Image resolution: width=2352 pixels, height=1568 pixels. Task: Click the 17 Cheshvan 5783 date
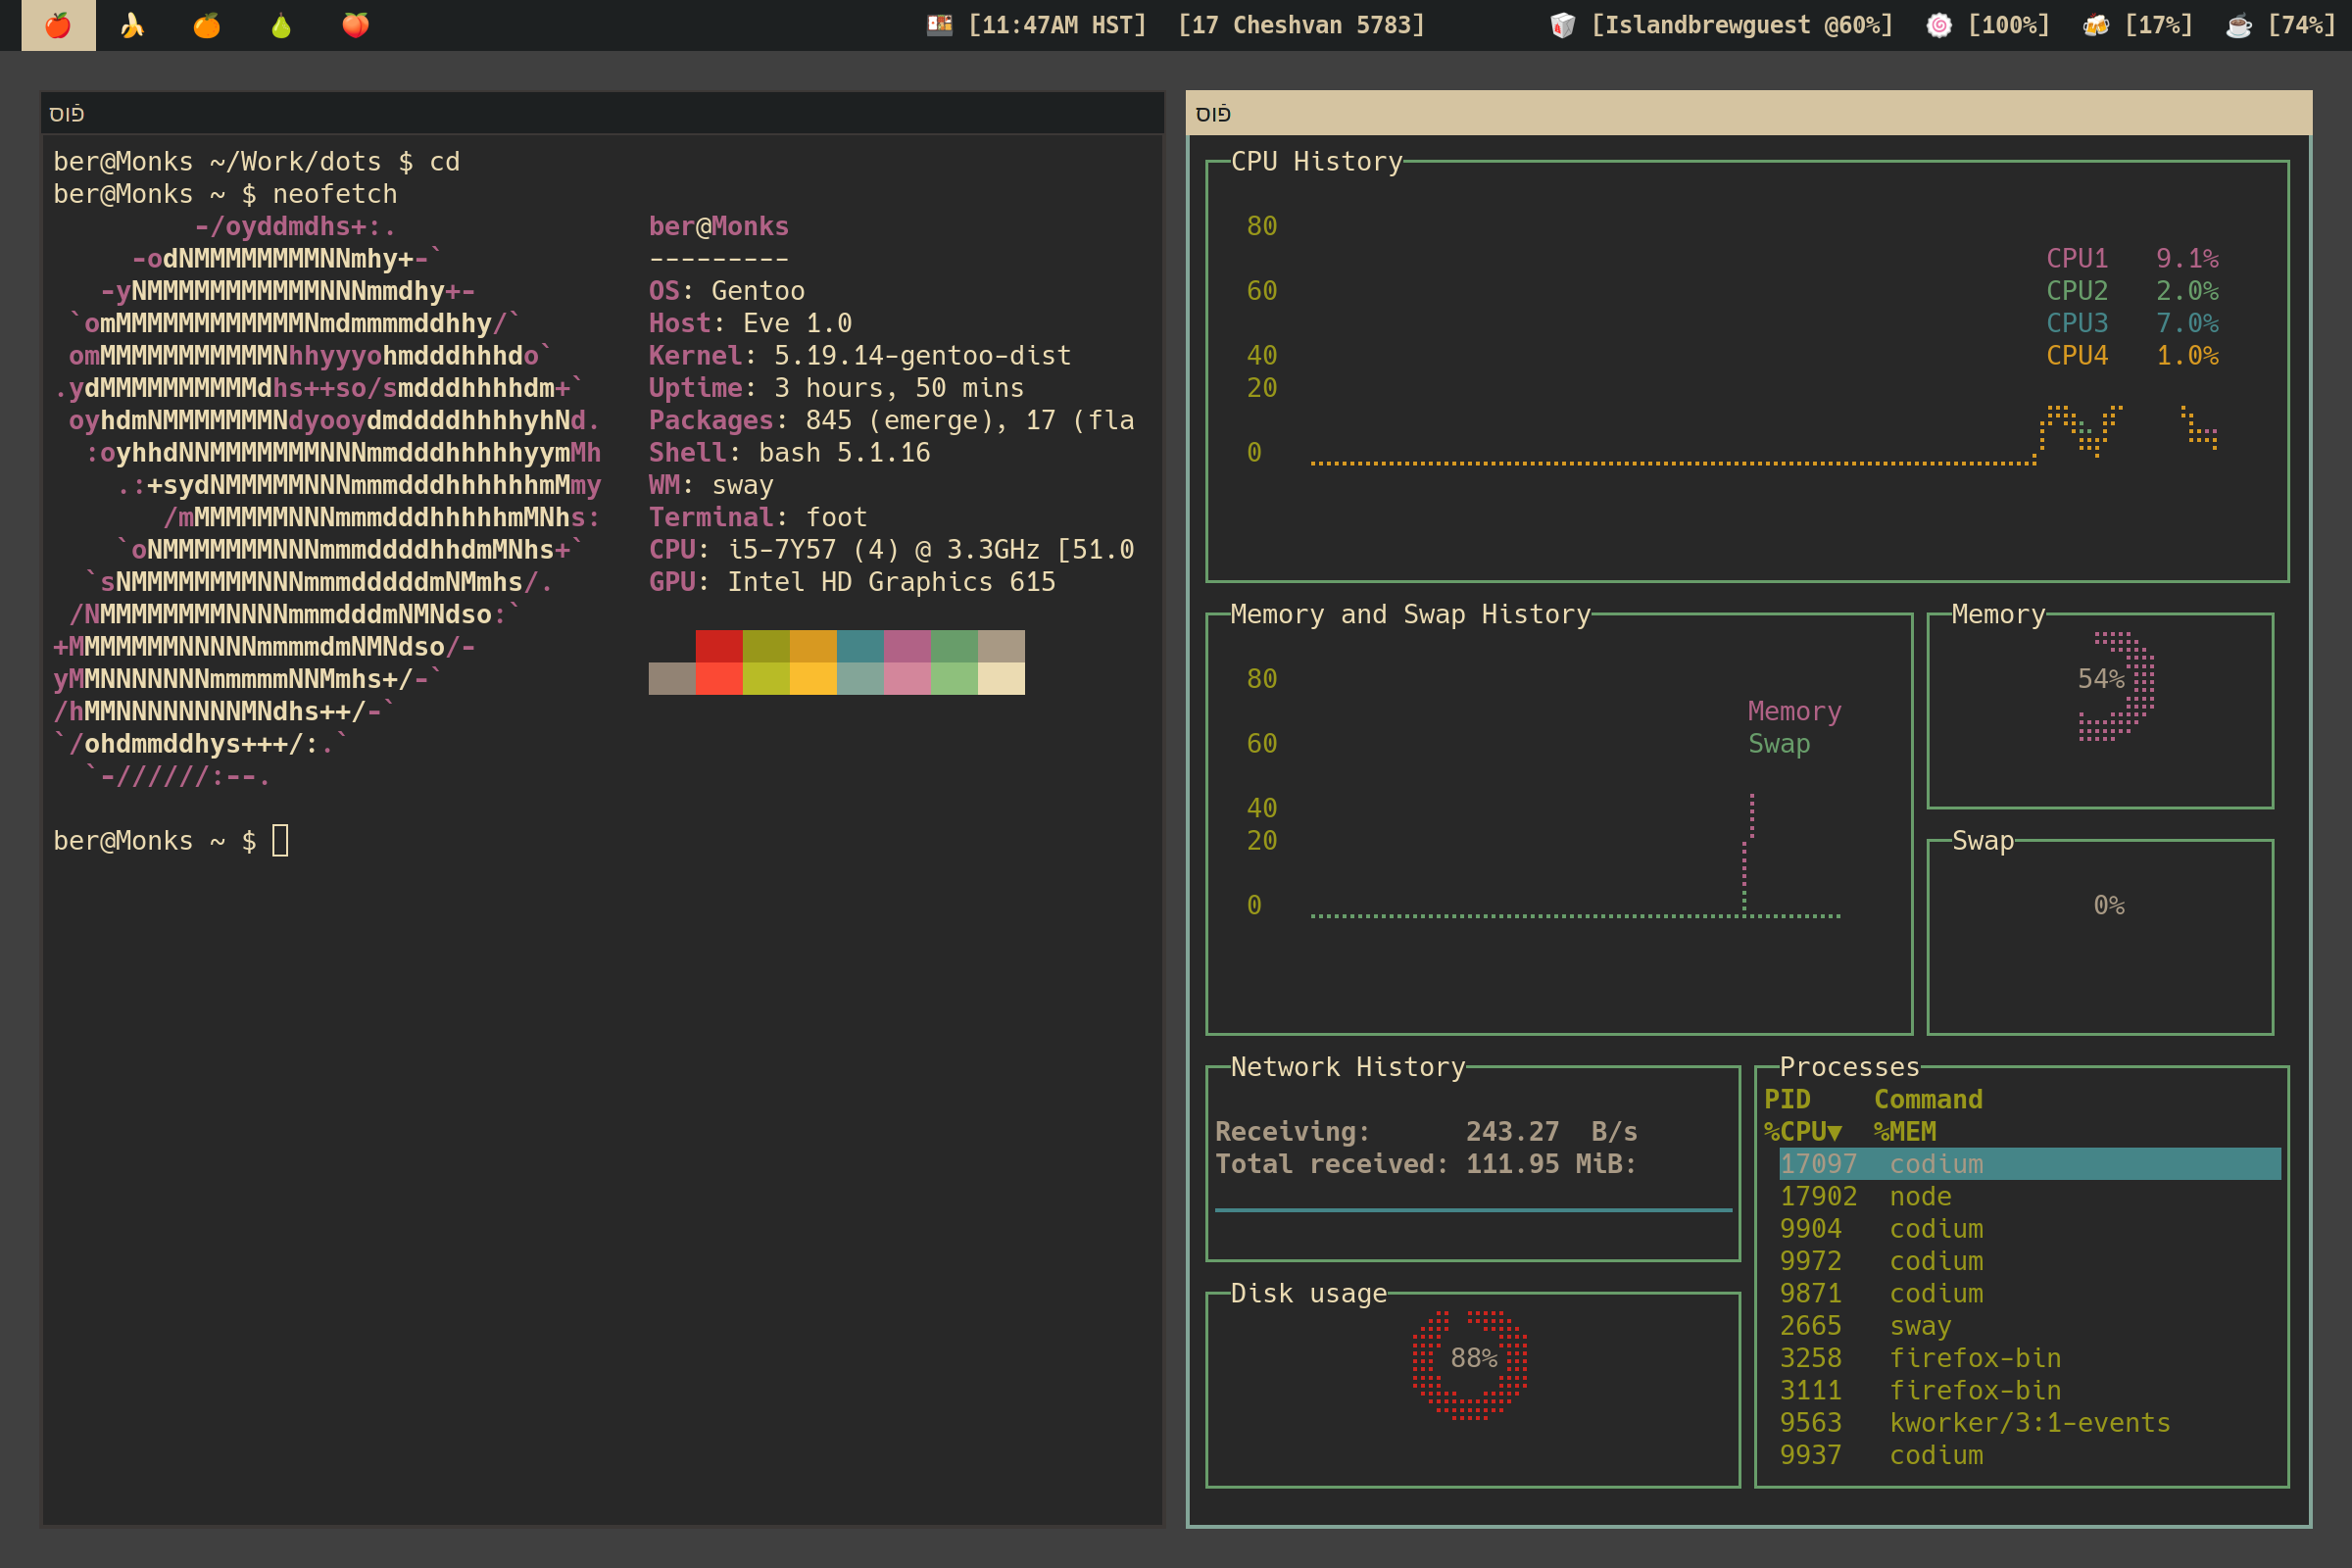coord(1301,25)
